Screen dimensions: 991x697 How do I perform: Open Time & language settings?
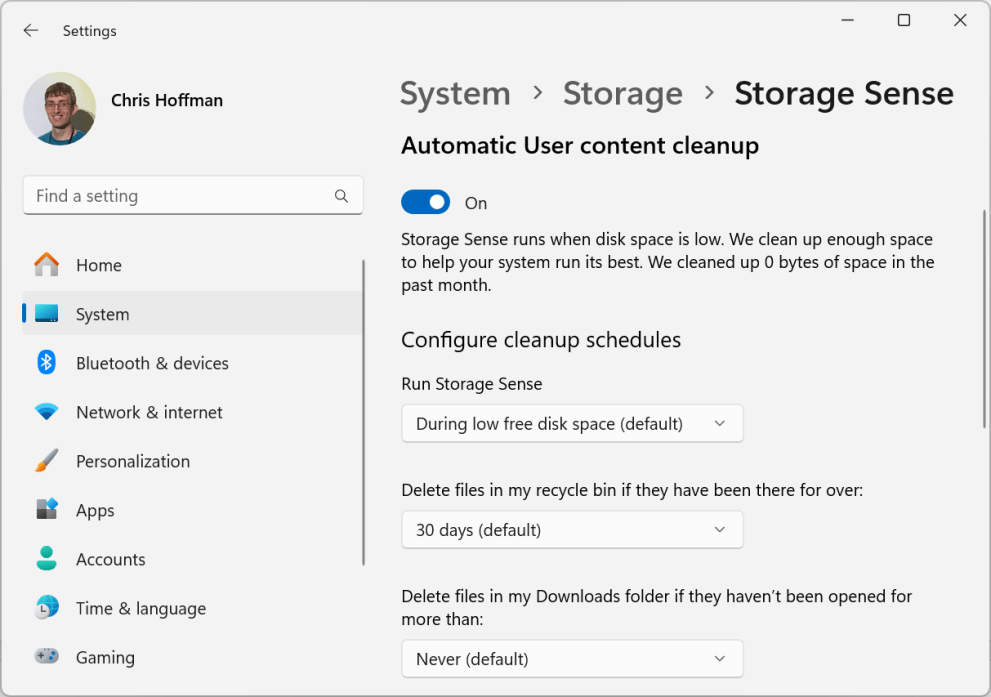pyautogui.click(x=193, y=607)
